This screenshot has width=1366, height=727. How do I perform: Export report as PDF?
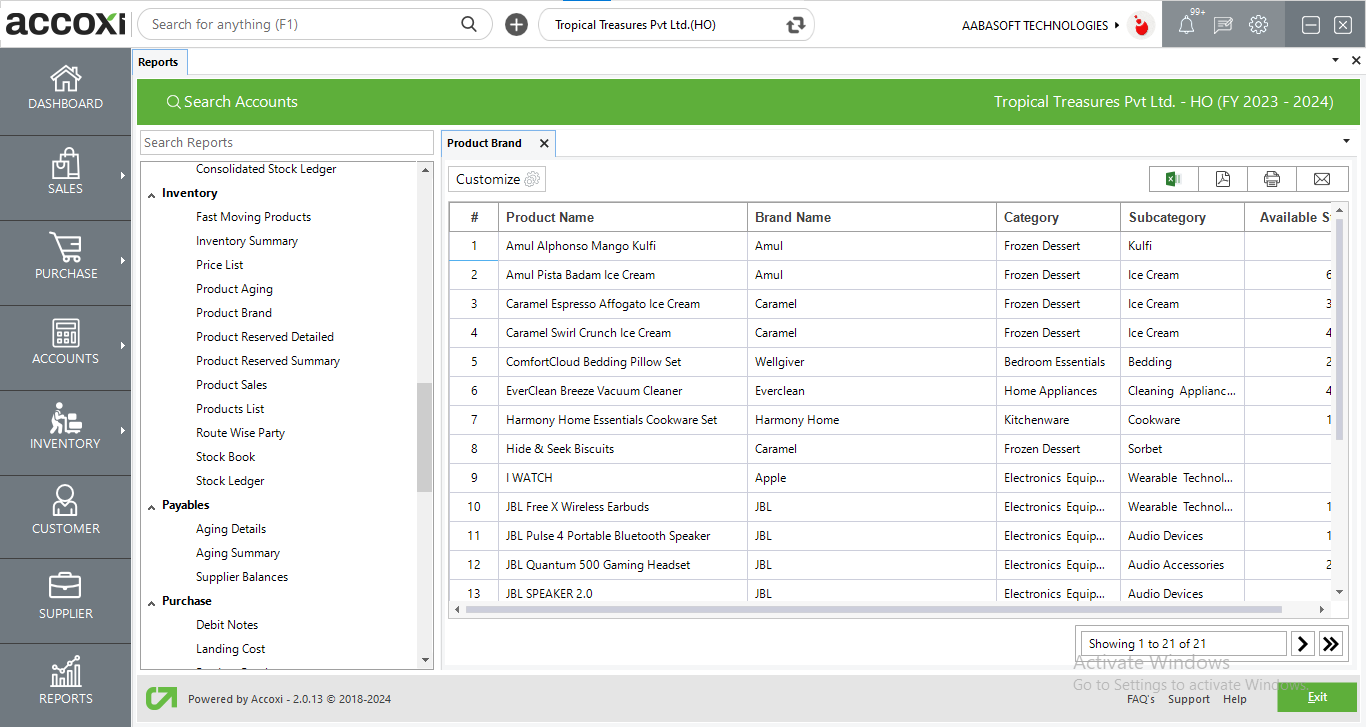tap(1223, 179)
